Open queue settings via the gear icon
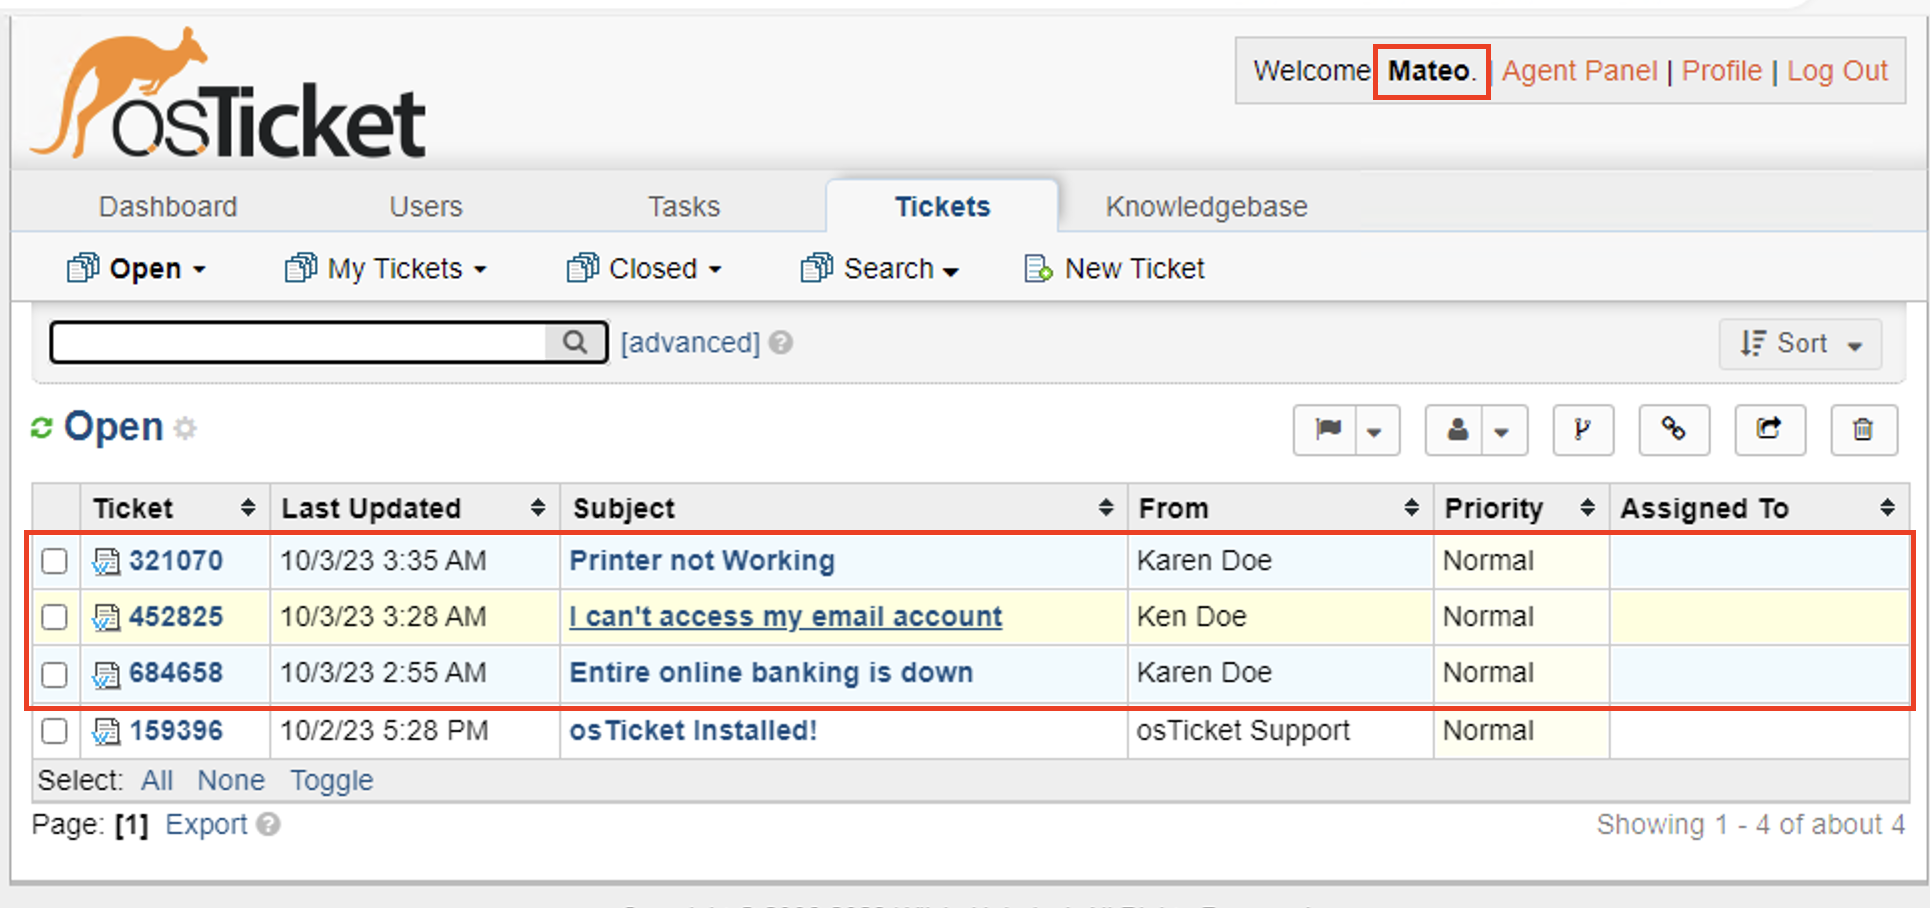Screen dimensions: 1930x908 [186, 428]
